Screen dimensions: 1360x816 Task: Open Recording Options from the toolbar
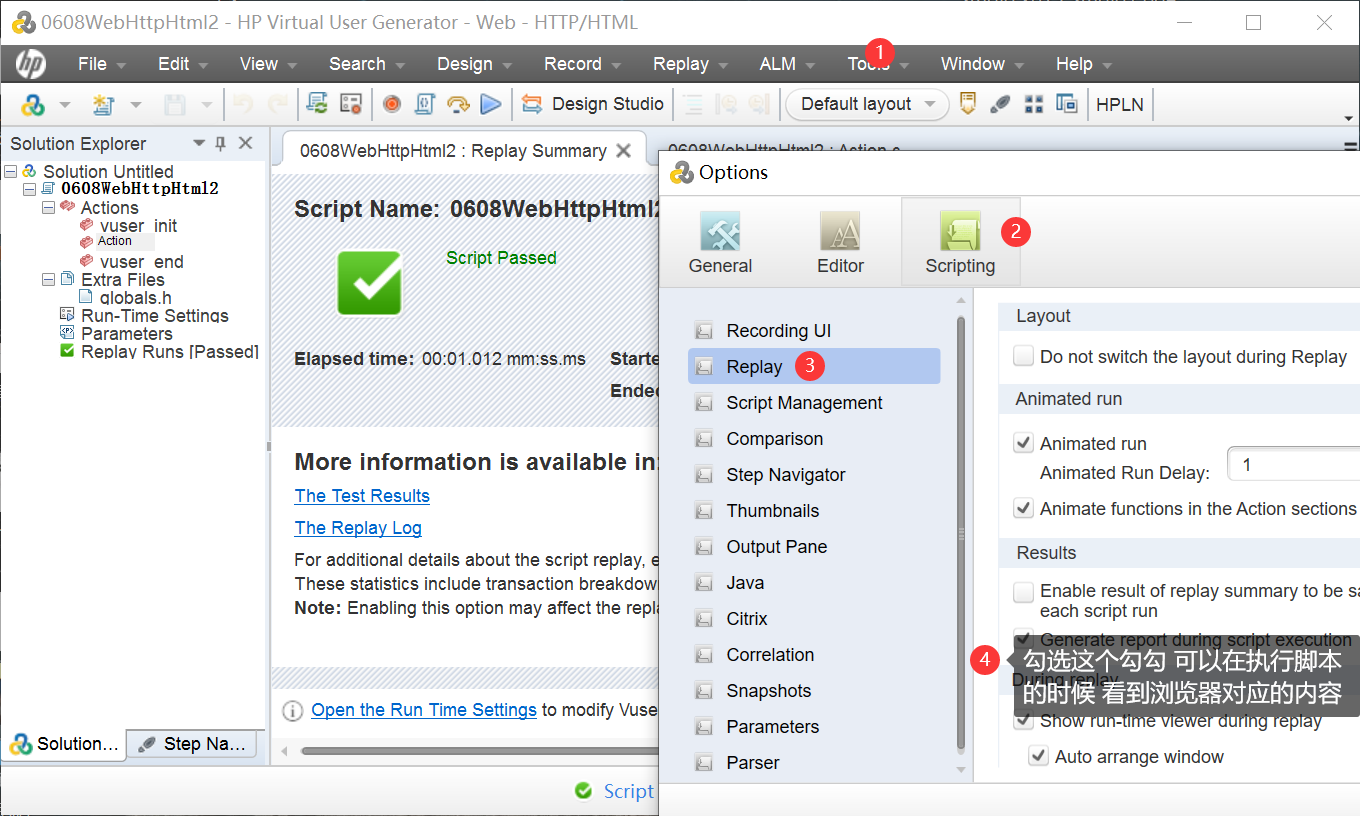pyautogui.click(x=350, y=104)
